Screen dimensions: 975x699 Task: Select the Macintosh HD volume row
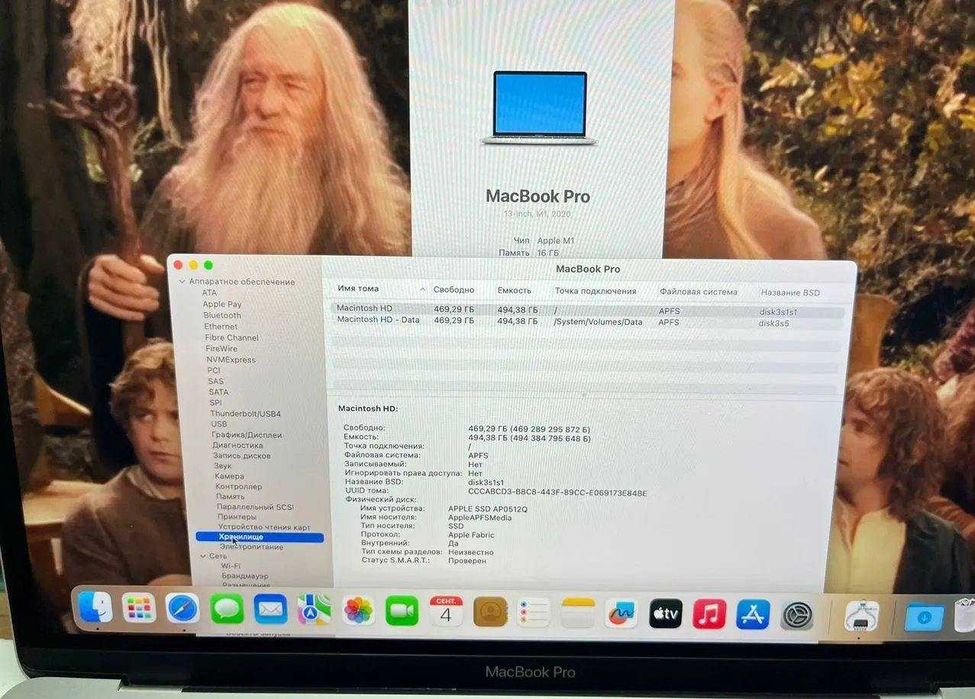click(588, 309)
